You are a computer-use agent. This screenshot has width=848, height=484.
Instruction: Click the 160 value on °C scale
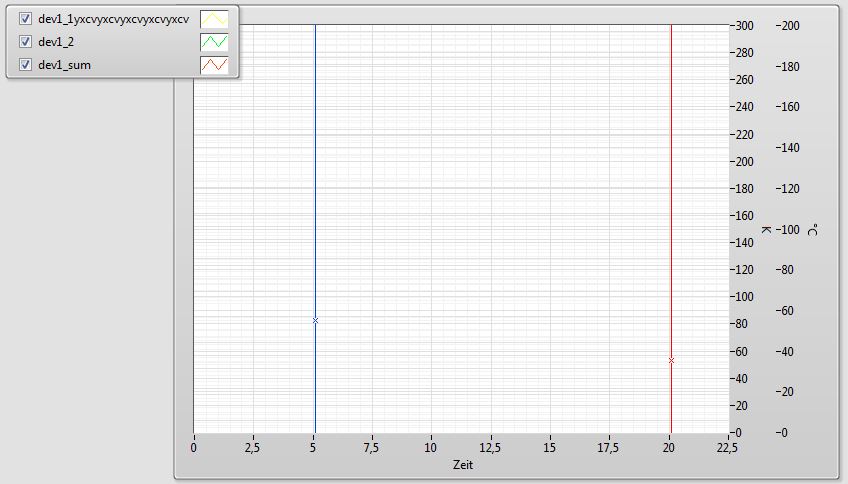coord(790,107)
